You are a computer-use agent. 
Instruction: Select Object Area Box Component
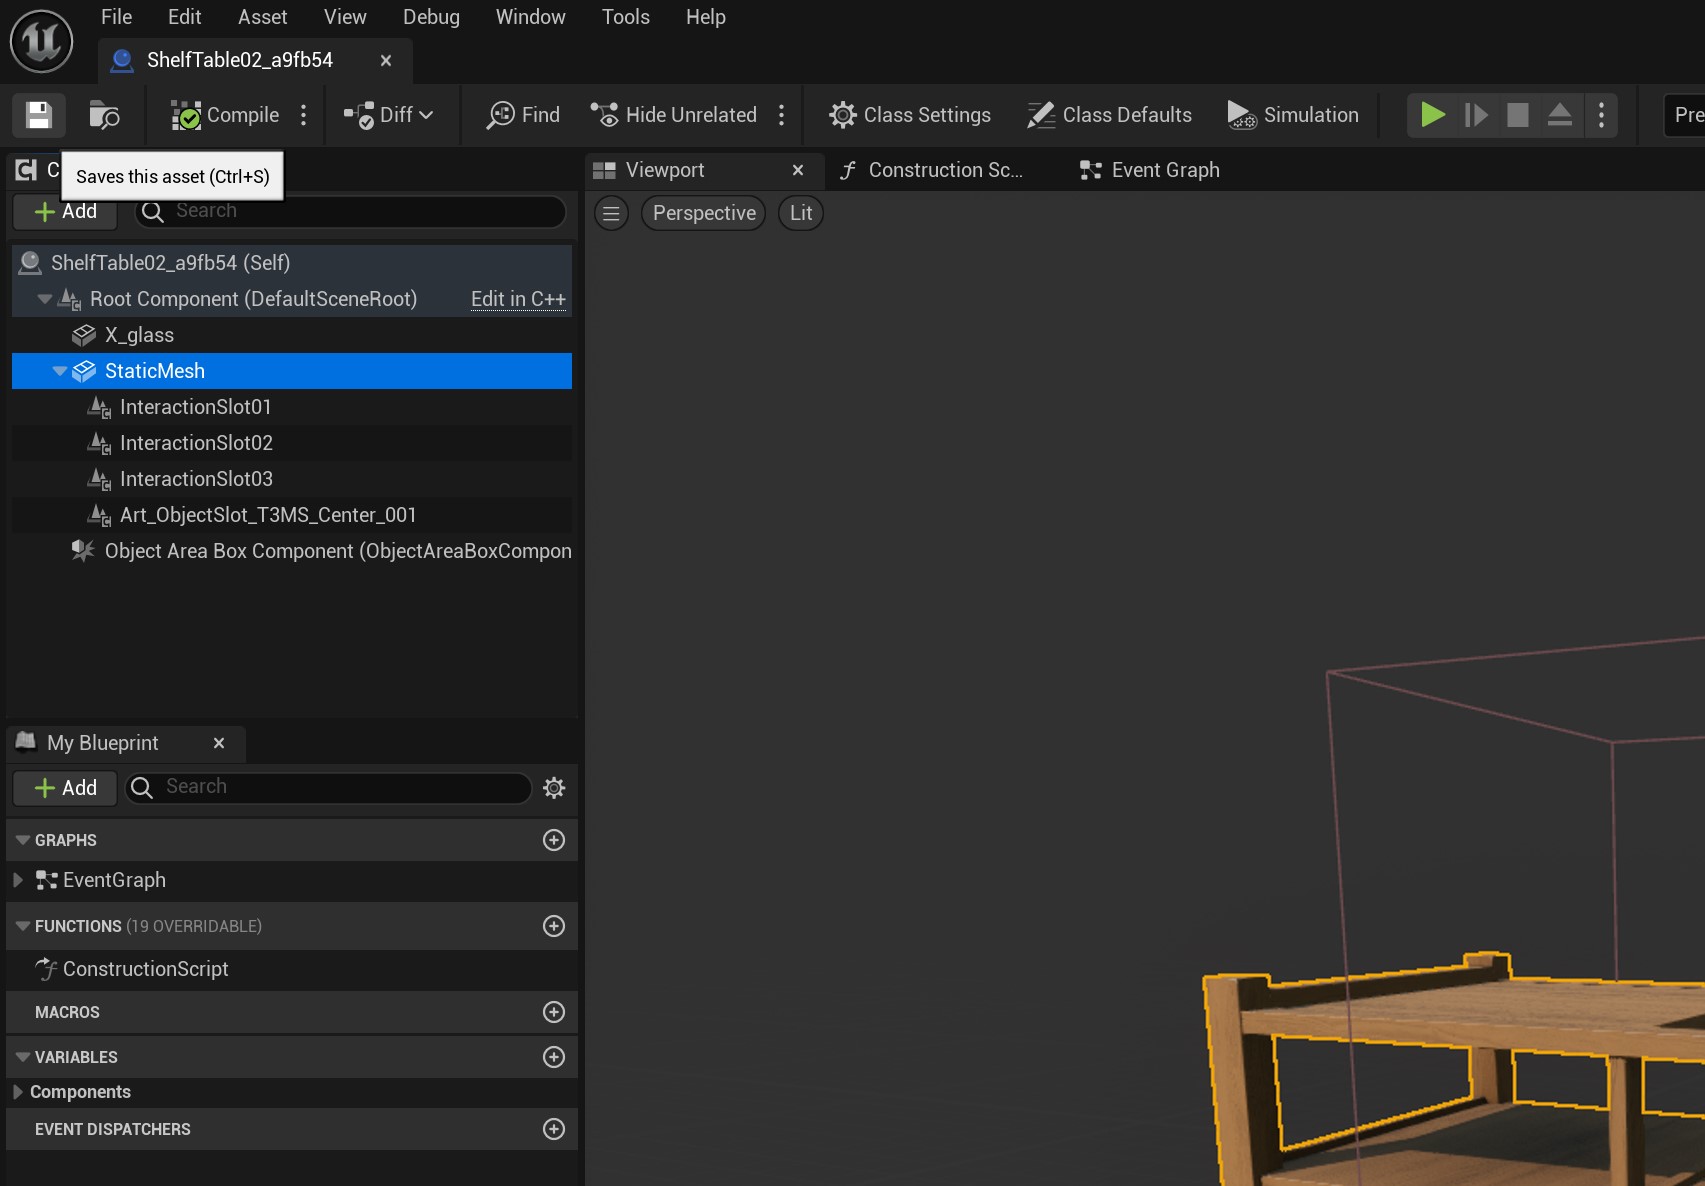tap(292, 551)
